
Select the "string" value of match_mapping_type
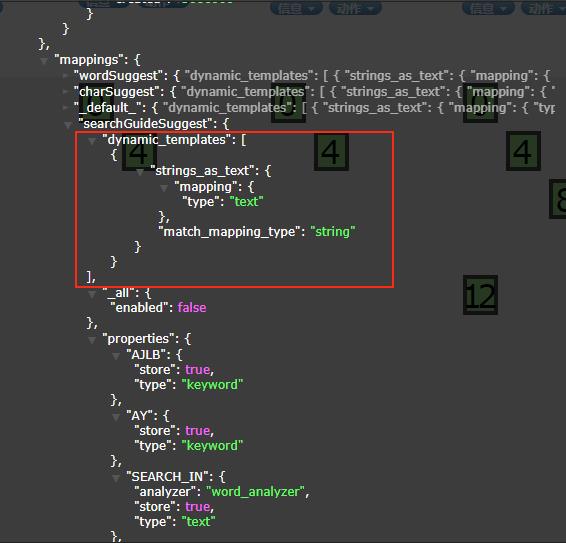click(x=333, y=232)
